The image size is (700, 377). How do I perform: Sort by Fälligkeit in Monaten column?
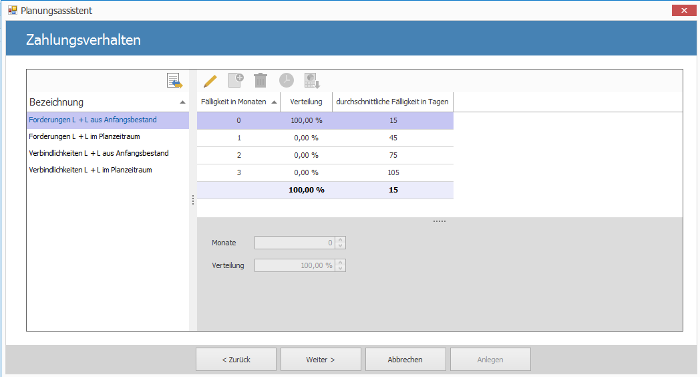coord(239,102)
